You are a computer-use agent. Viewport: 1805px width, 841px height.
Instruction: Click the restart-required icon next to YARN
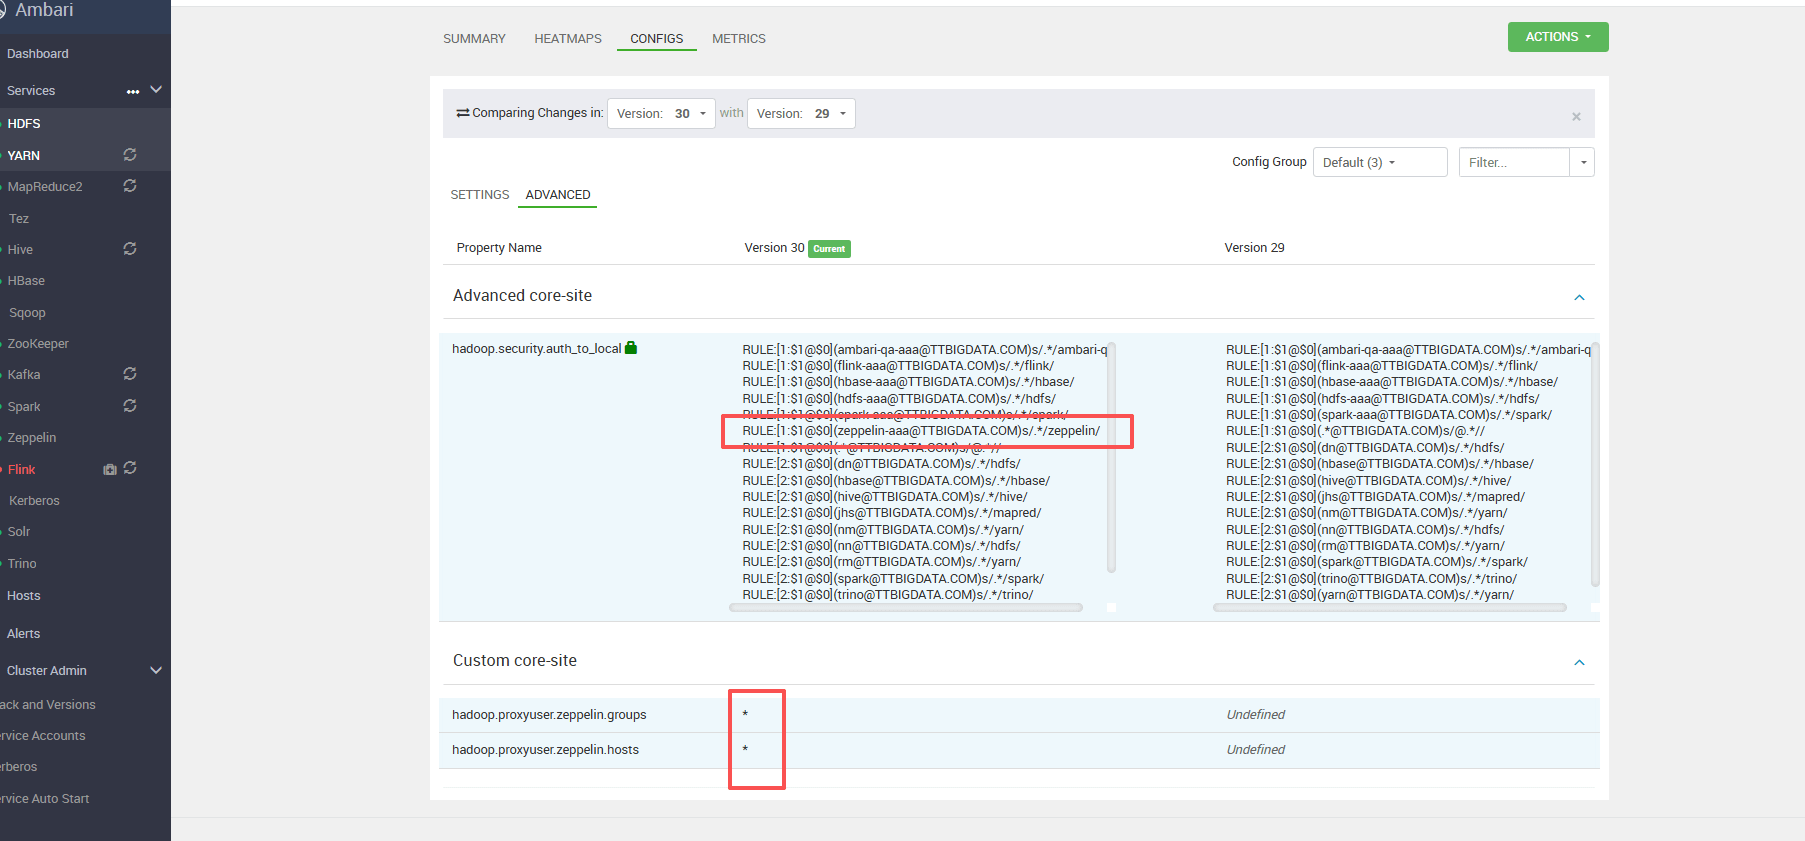(130, 155)
